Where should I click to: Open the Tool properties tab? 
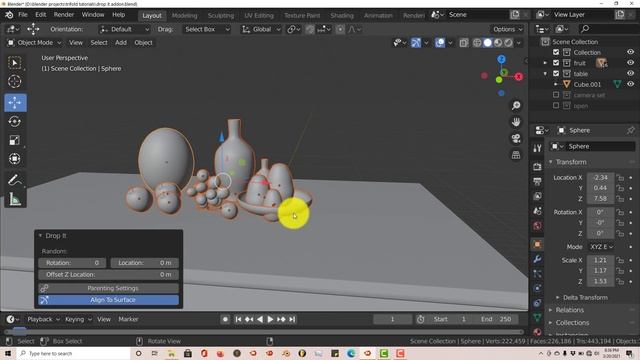537,148
